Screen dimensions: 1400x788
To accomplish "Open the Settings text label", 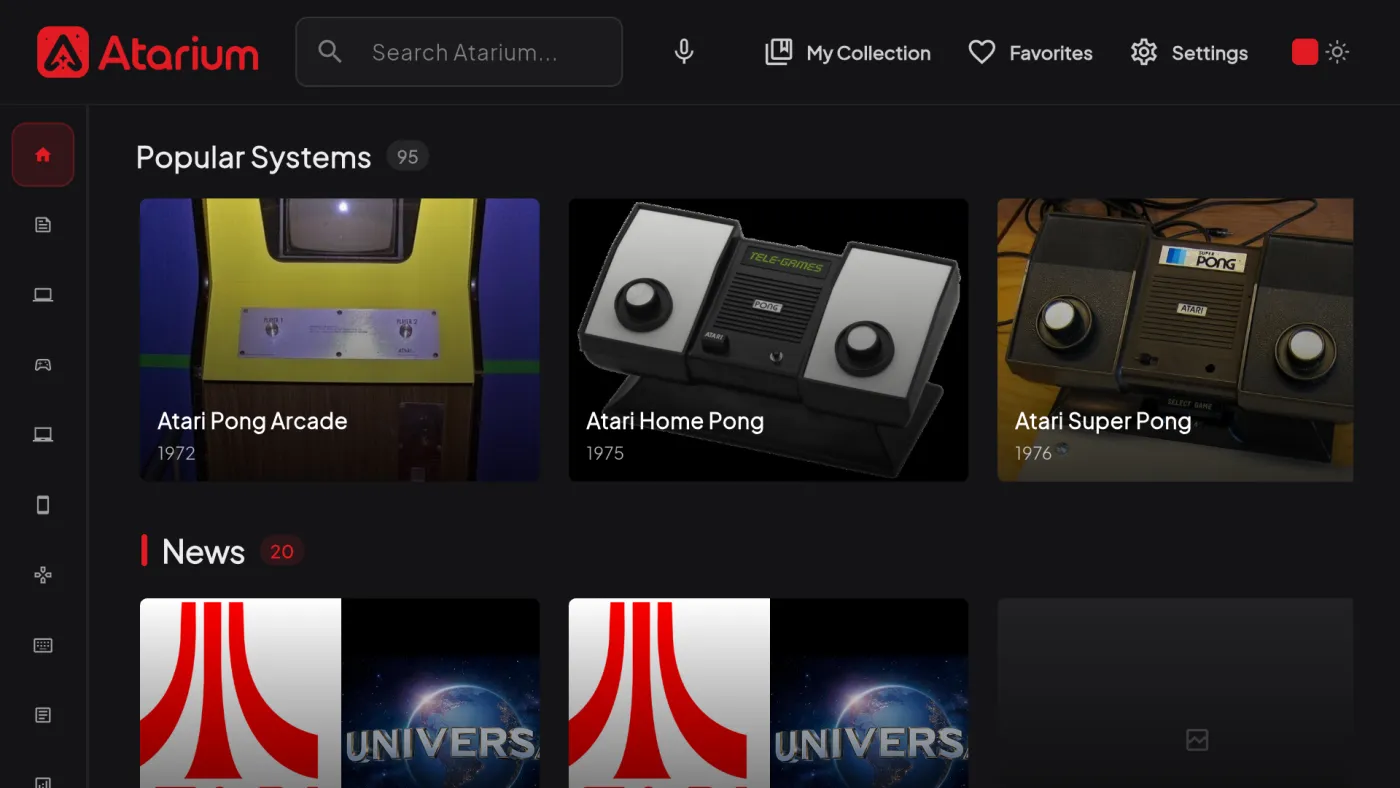I will click(1210, 53).
